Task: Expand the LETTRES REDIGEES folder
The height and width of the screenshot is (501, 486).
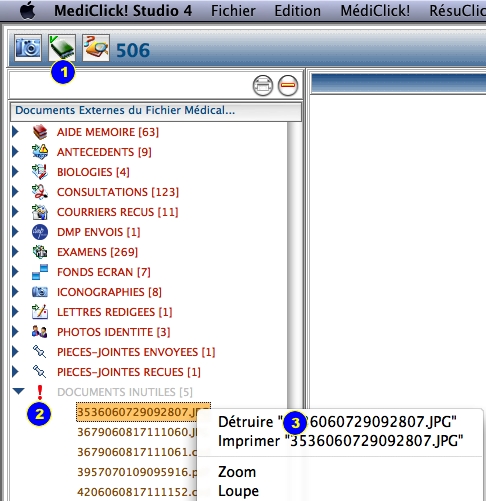Action: click(x=15, y=312)
